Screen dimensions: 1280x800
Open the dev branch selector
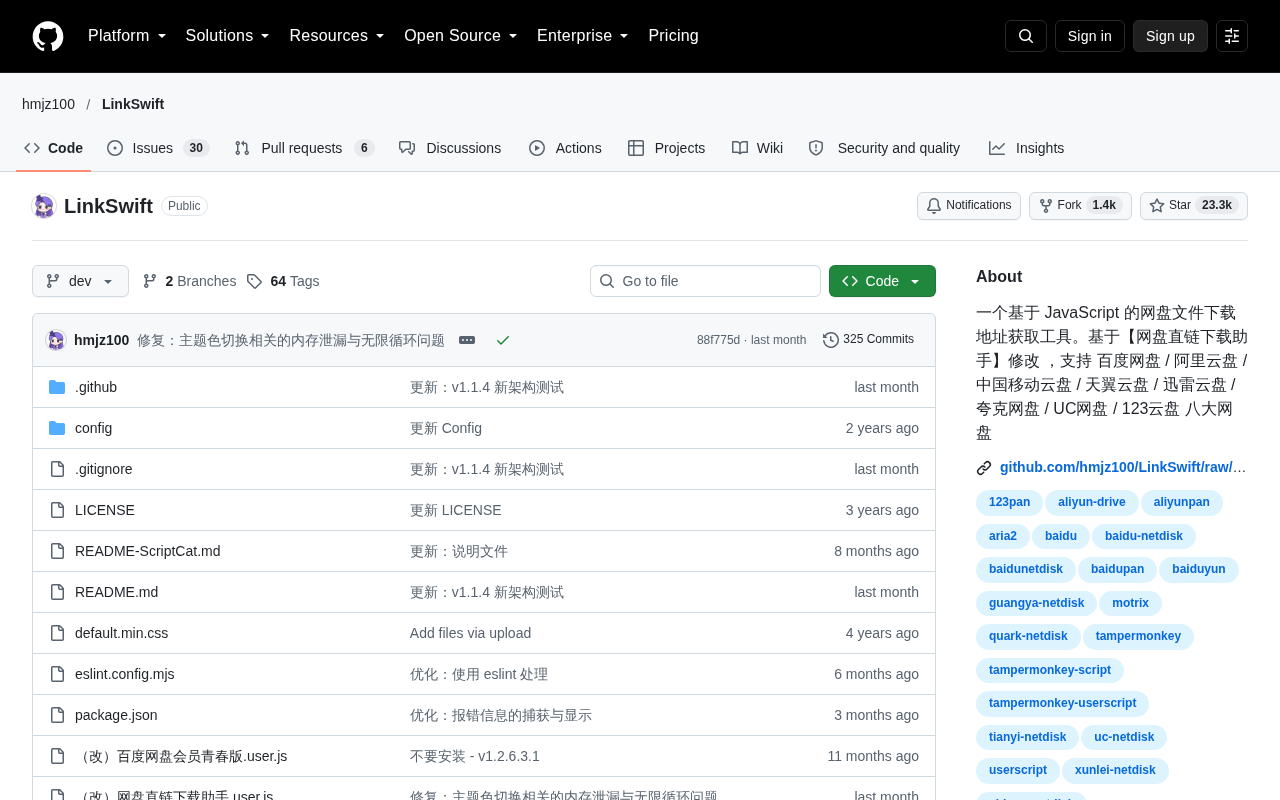tap(80, 281)
